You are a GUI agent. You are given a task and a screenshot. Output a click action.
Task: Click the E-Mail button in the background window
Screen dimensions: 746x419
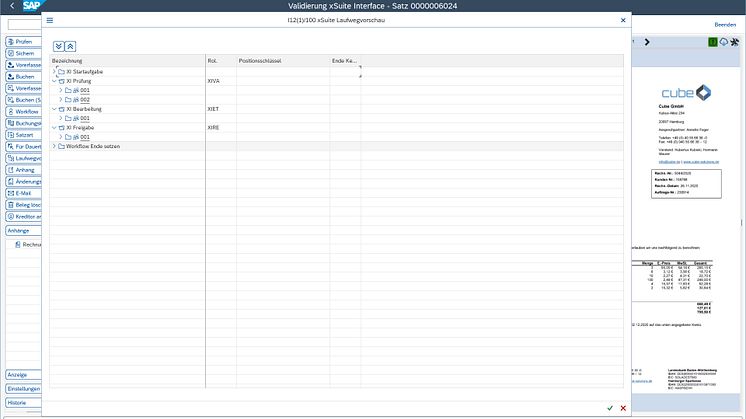[x=23, y=193]
